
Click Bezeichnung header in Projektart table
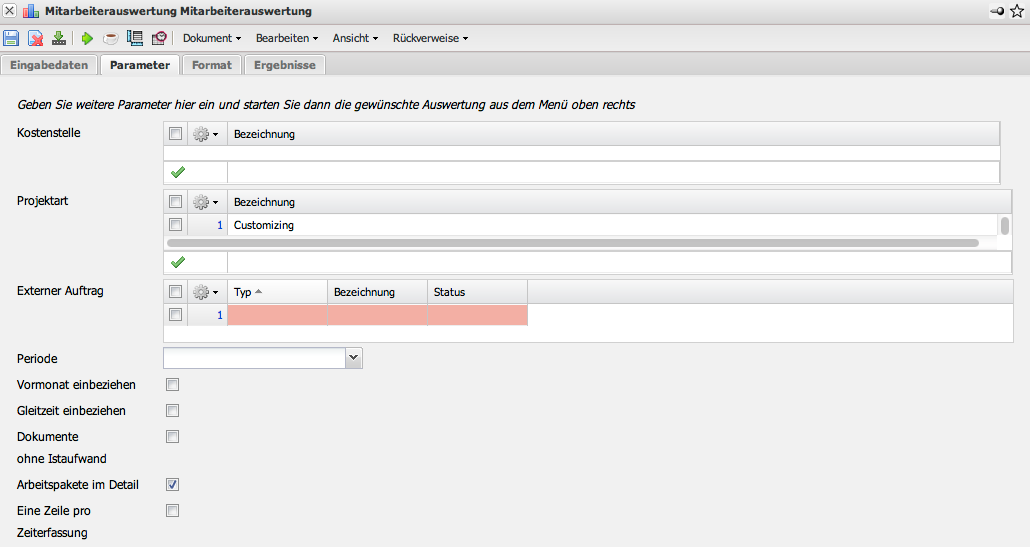(619, 202)
